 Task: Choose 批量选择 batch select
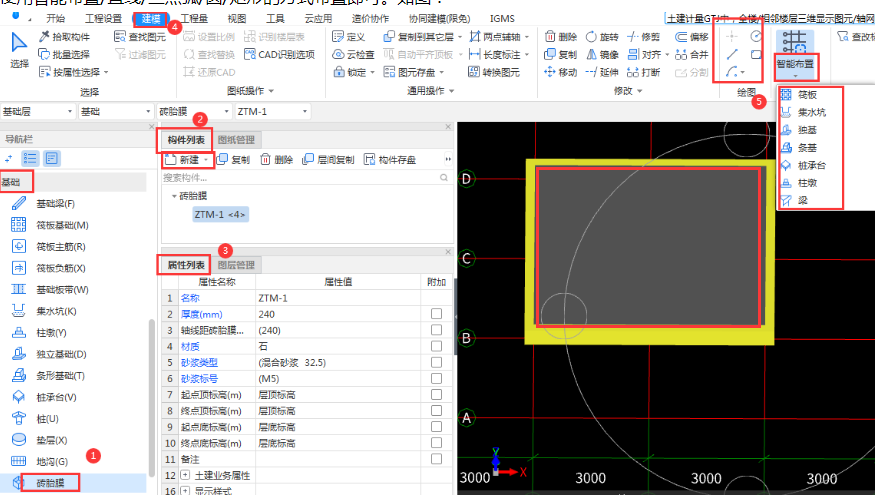click(x=64, y=54)
